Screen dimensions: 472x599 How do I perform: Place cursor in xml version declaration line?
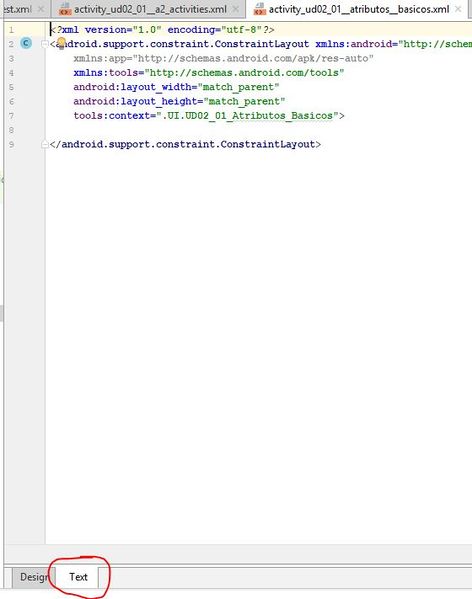pyautogui.click(x=162, y=30)
